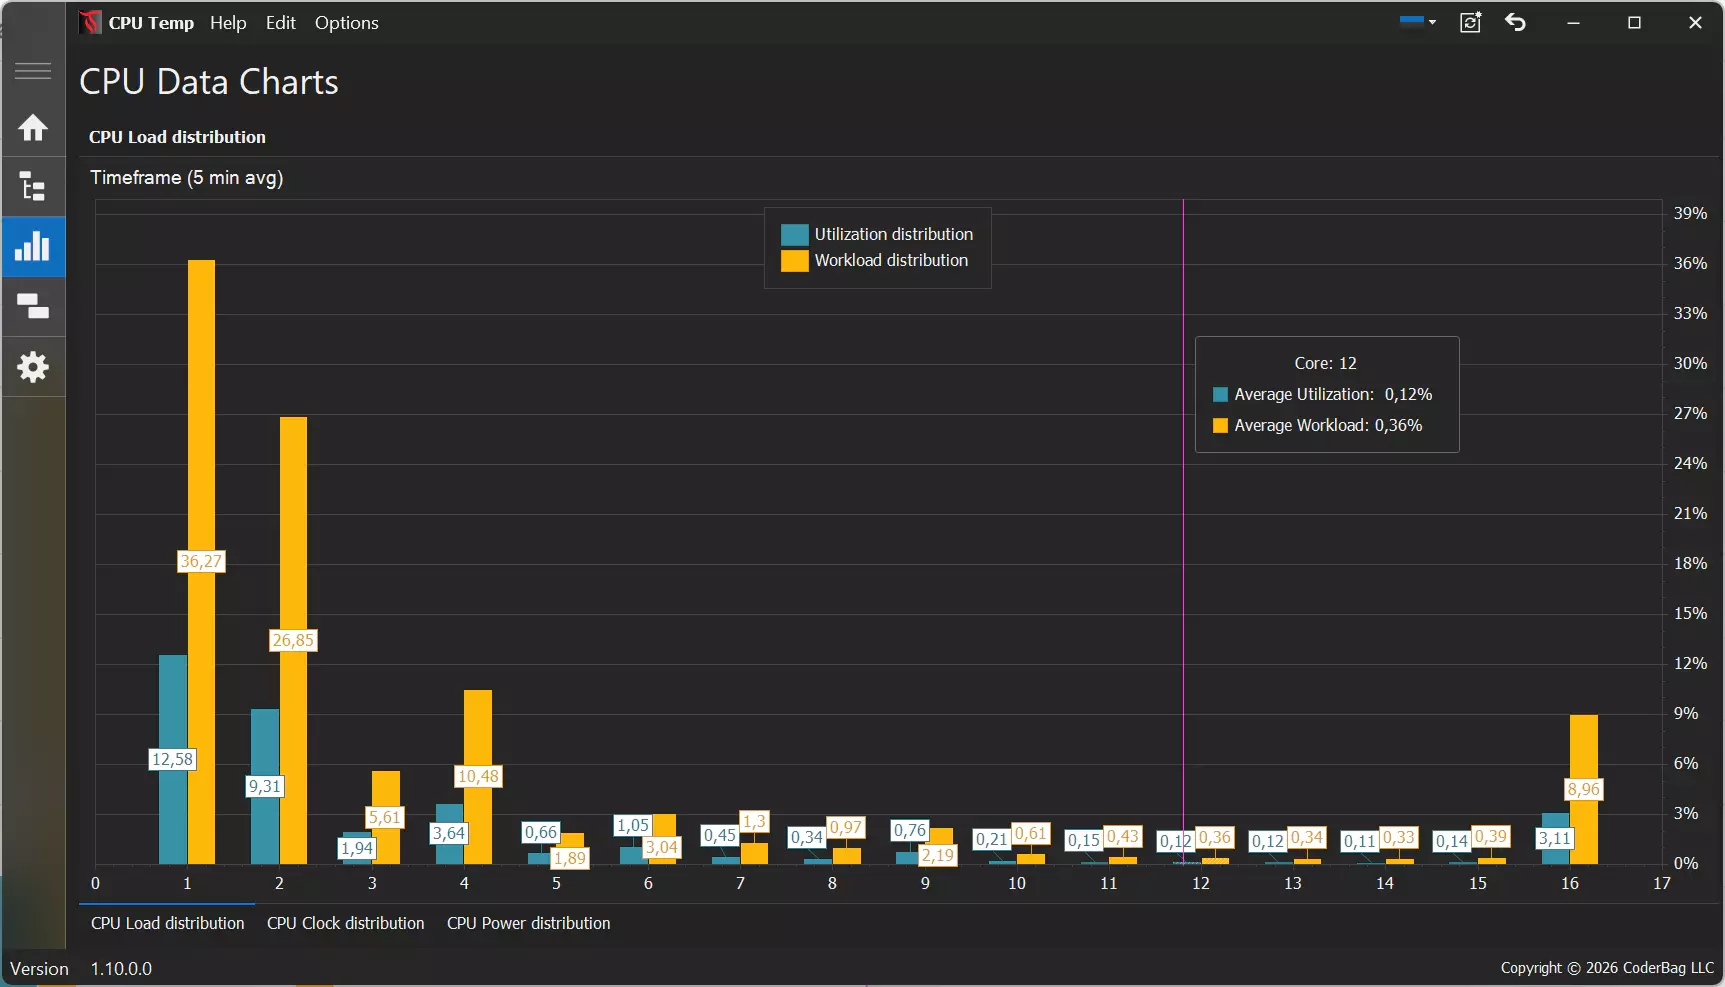The height and width of the screenshot is (987, 1725).
Task: Minimize the CPU Temp window
Action: 1573,23
